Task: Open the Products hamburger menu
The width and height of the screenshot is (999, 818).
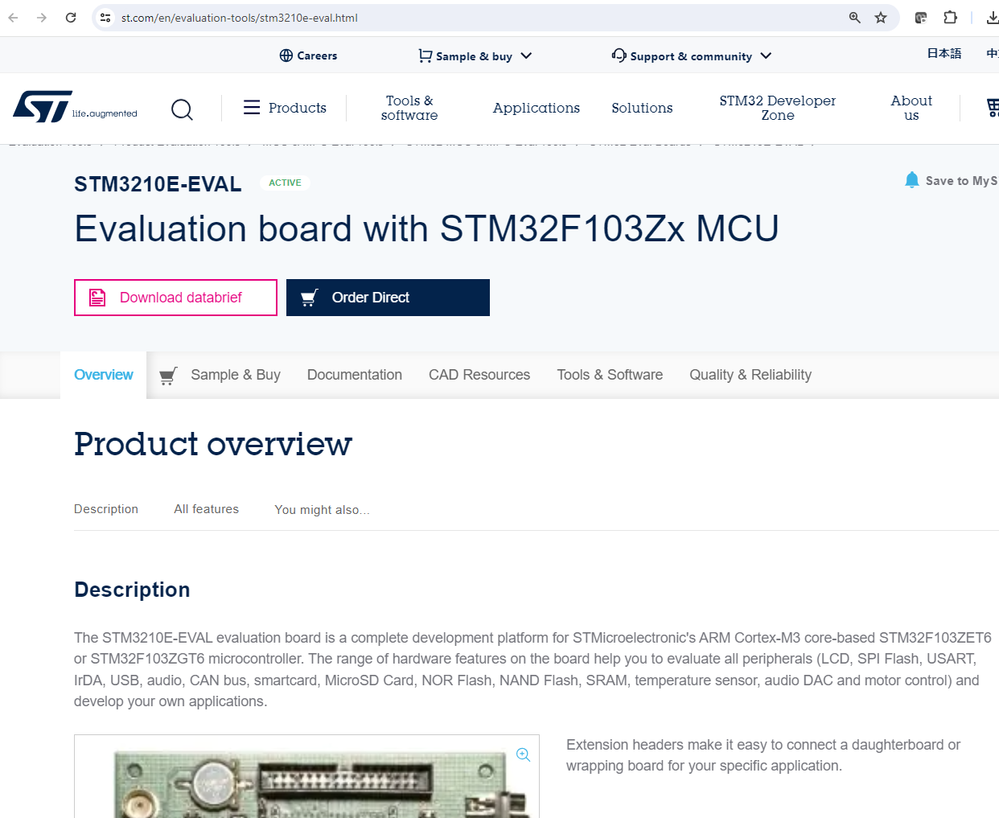Action: [x=285, y=108]
